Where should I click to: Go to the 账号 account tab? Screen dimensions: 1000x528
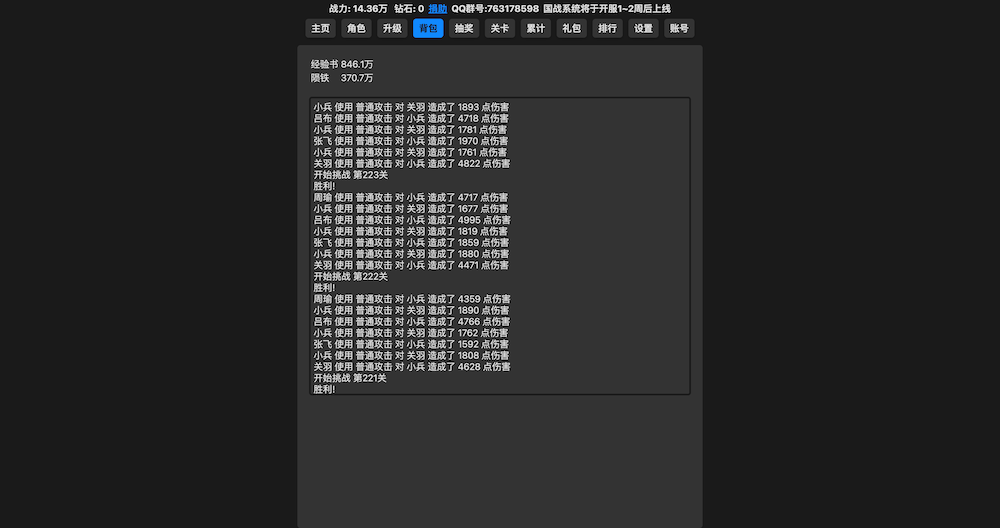(679, 28)
